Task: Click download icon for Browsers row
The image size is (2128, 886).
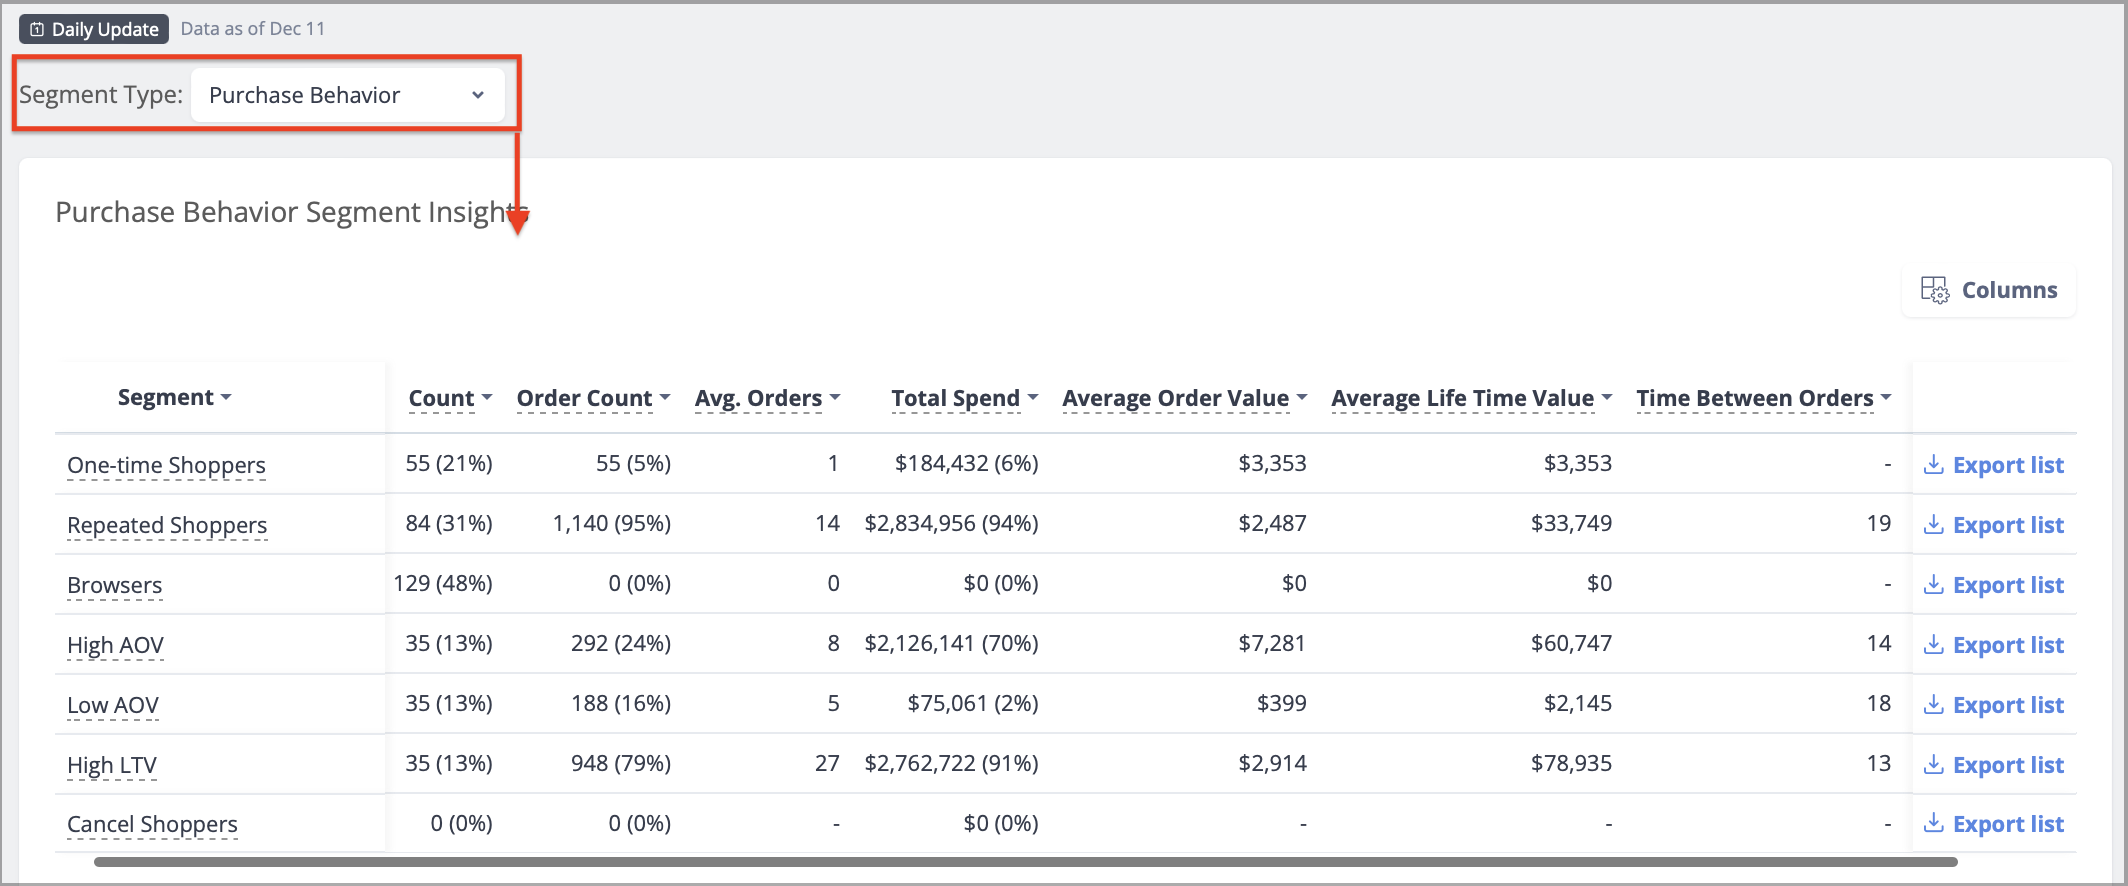Action: click(1934, 584)
